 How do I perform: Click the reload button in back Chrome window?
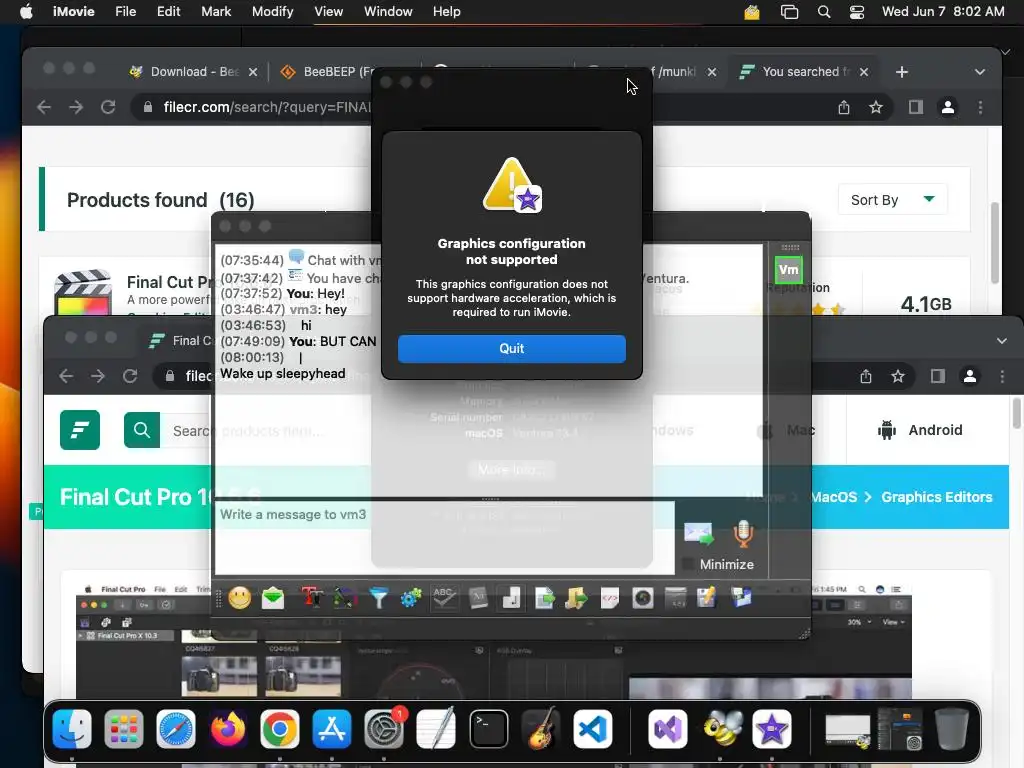tap(108, 107)
